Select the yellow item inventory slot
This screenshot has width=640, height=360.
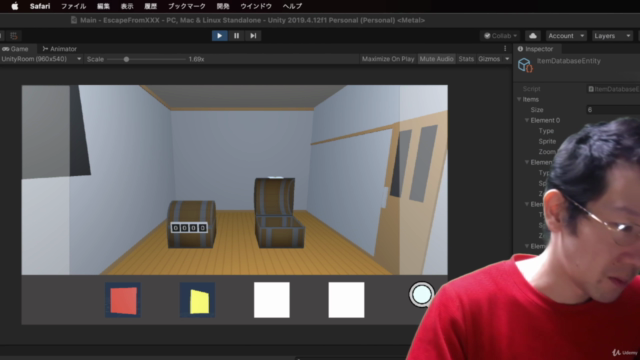coord(198,300)
